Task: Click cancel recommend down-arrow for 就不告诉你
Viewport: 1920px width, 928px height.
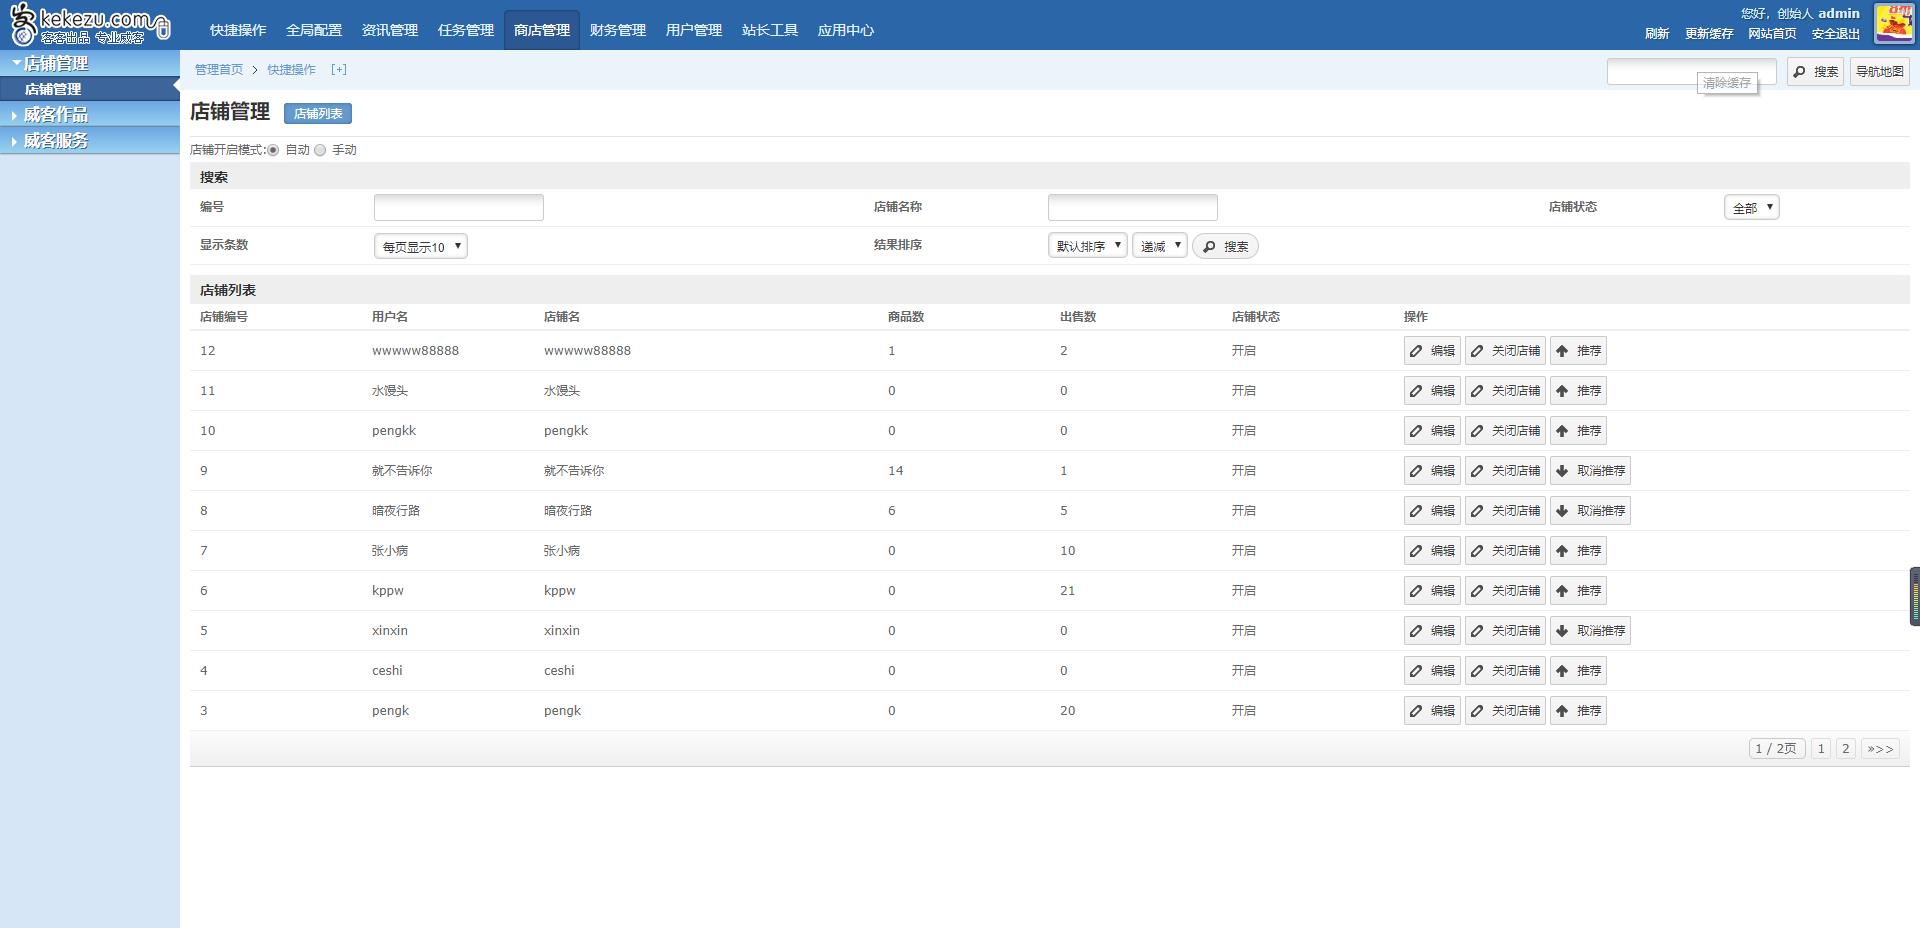Action: coord(1562,471)
